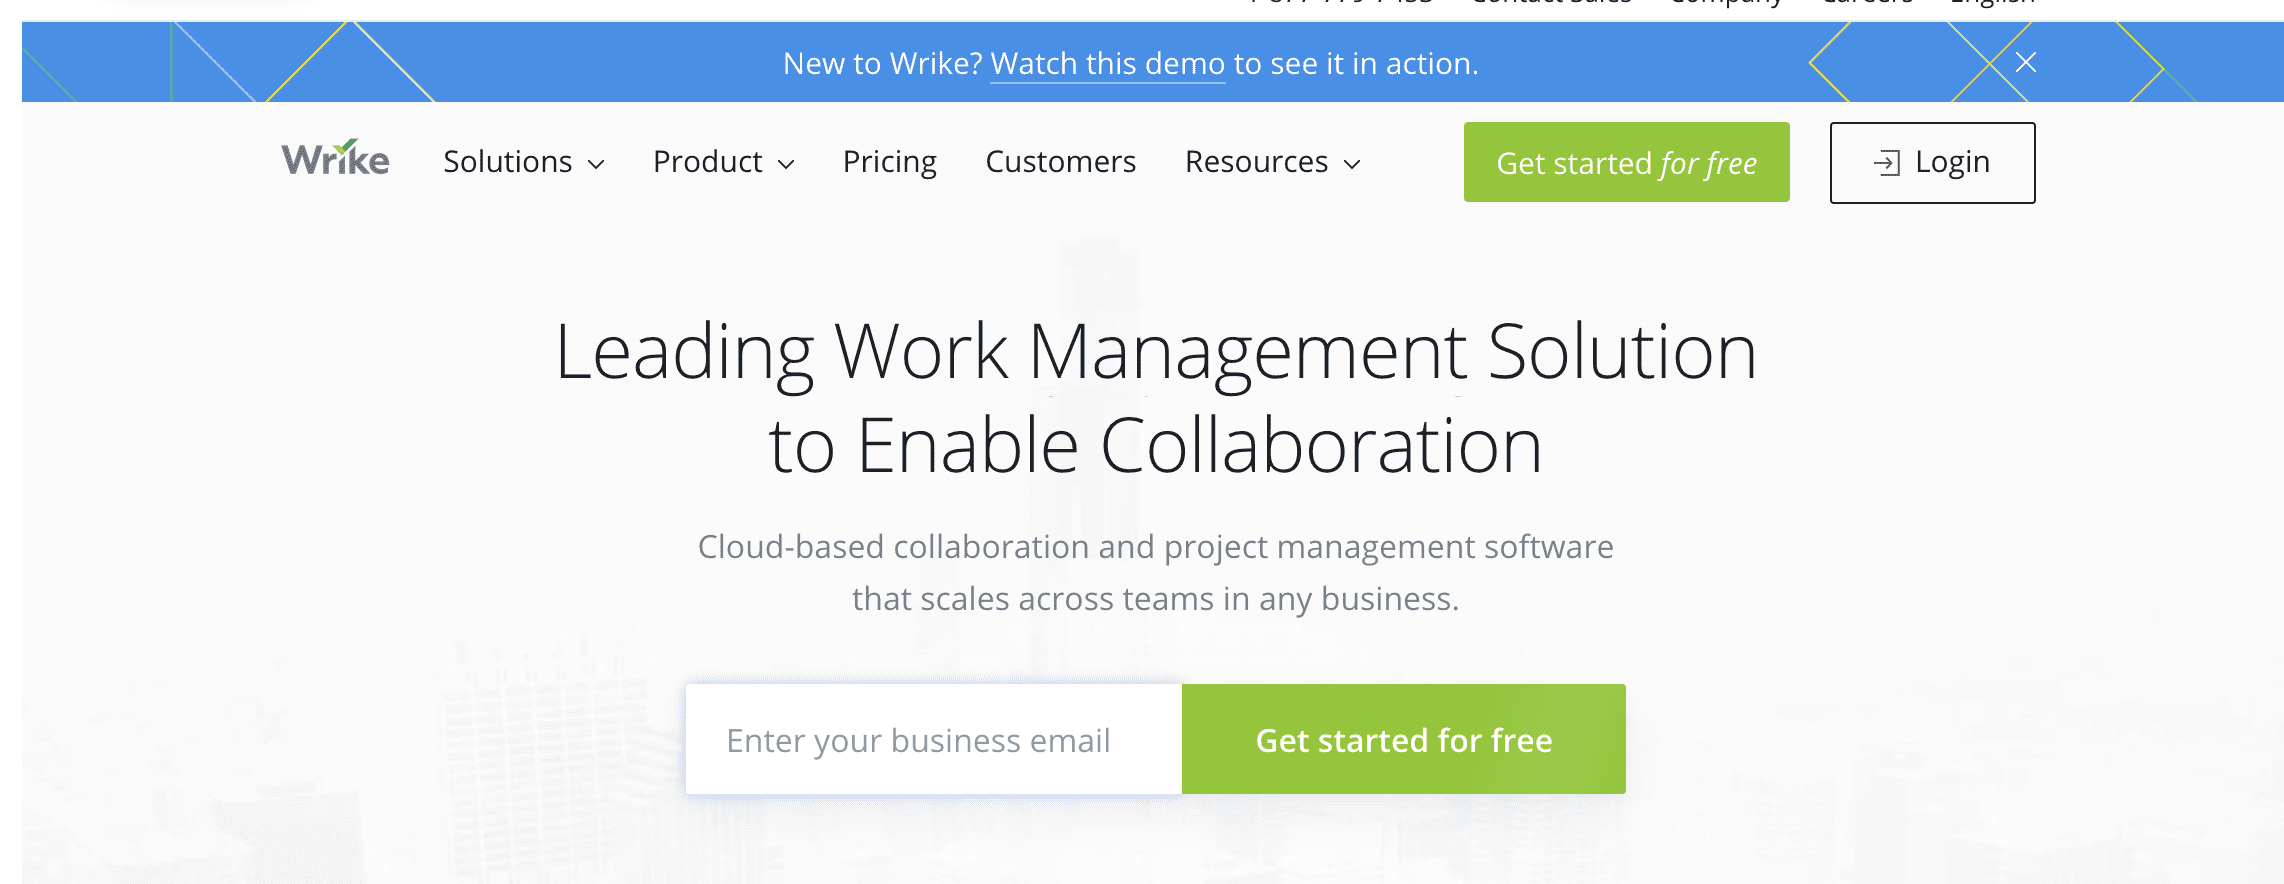Expand the Resources menu

pos(1273,162)
